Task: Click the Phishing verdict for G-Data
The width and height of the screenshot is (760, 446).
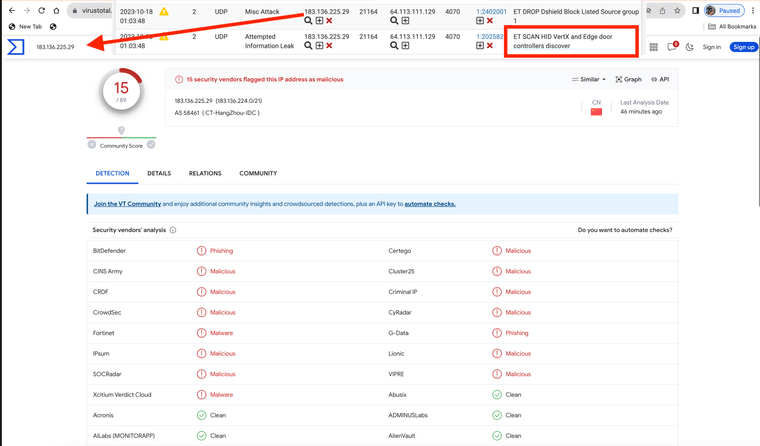Action: [517, 333]
